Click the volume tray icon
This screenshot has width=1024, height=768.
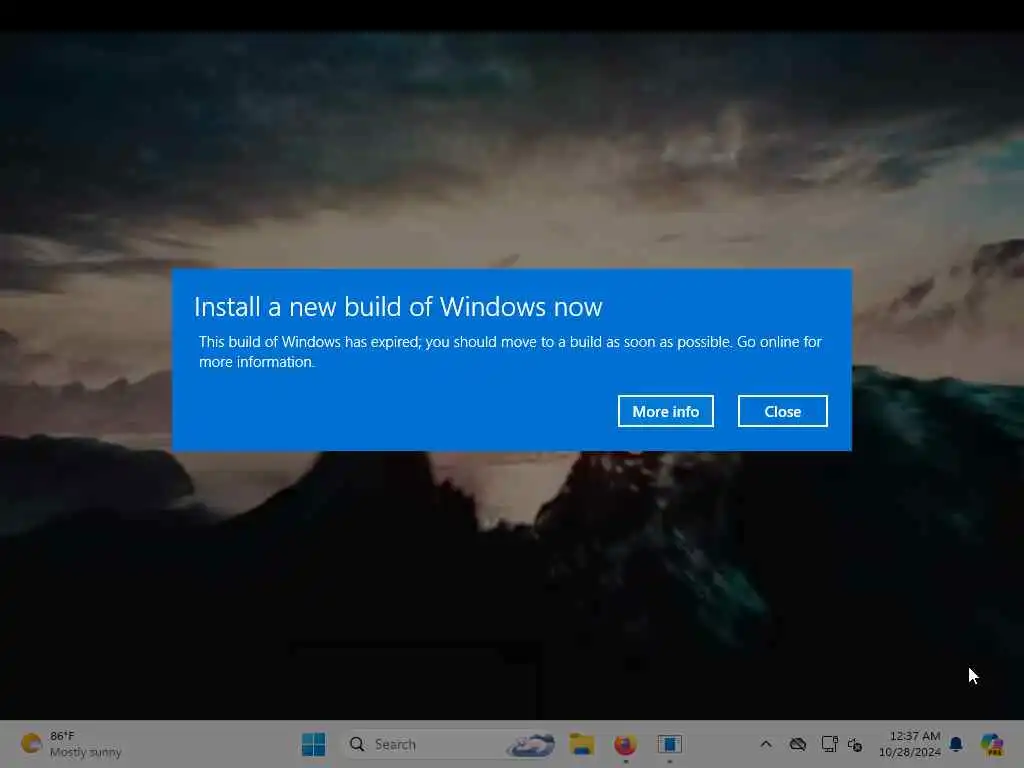pos(855,744)
